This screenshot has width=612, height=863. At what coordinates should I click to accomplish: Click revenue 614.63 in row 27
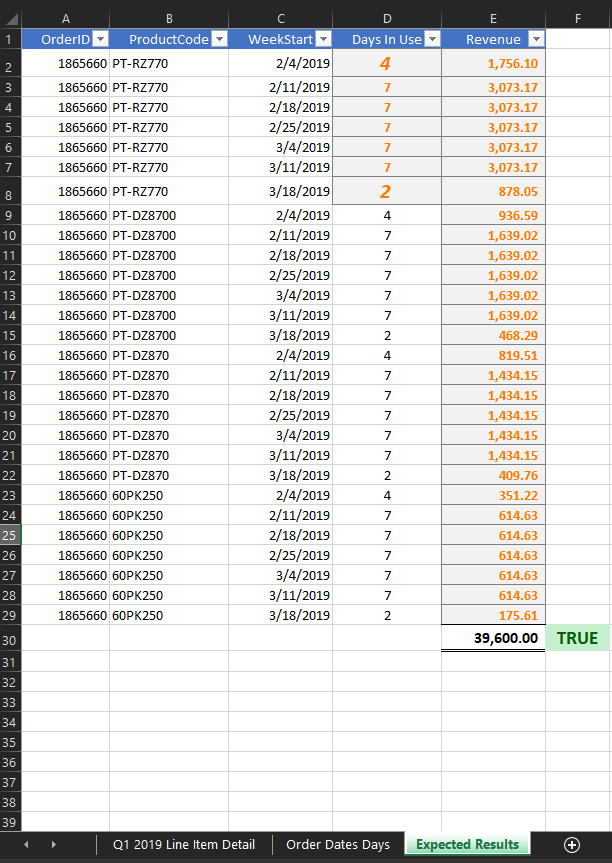493,575
